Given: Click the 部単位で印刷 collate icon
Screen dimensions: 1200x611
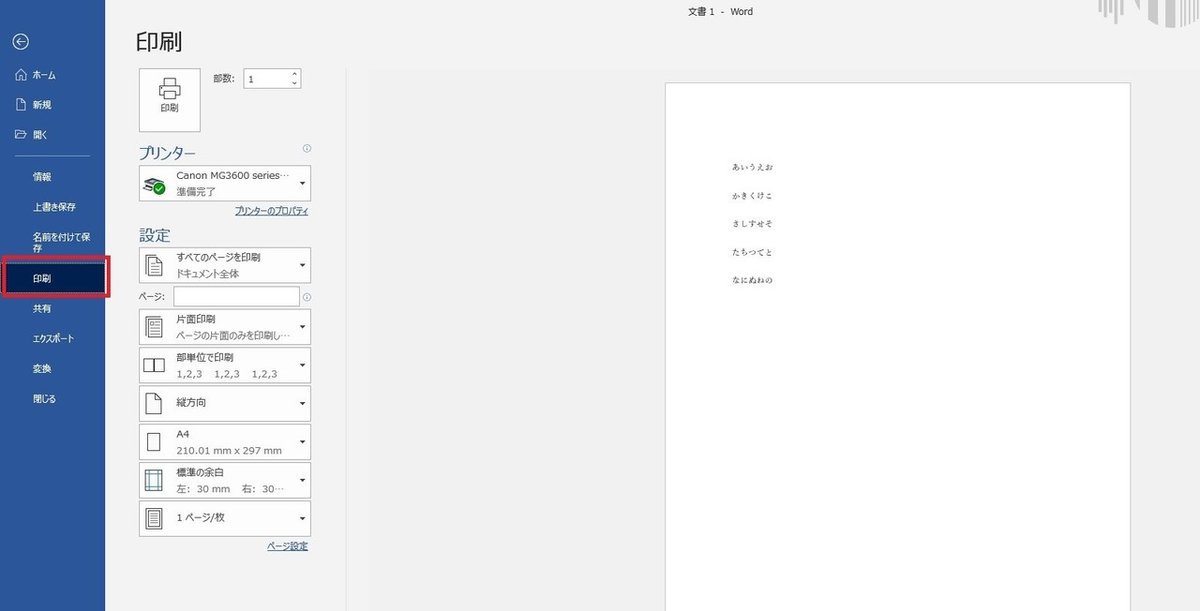Looking at the screenshot, I should coord(154,366).
